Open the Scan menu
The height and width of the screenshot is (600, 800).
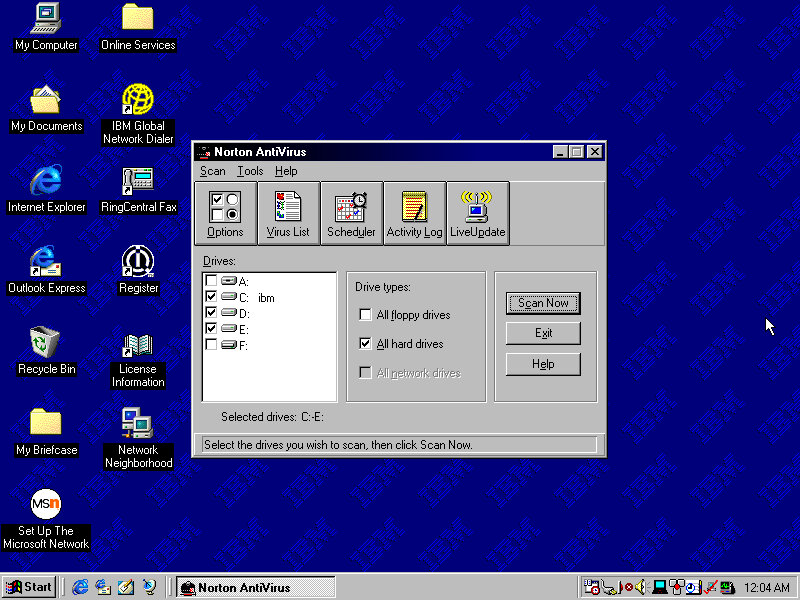click(212, 171)
